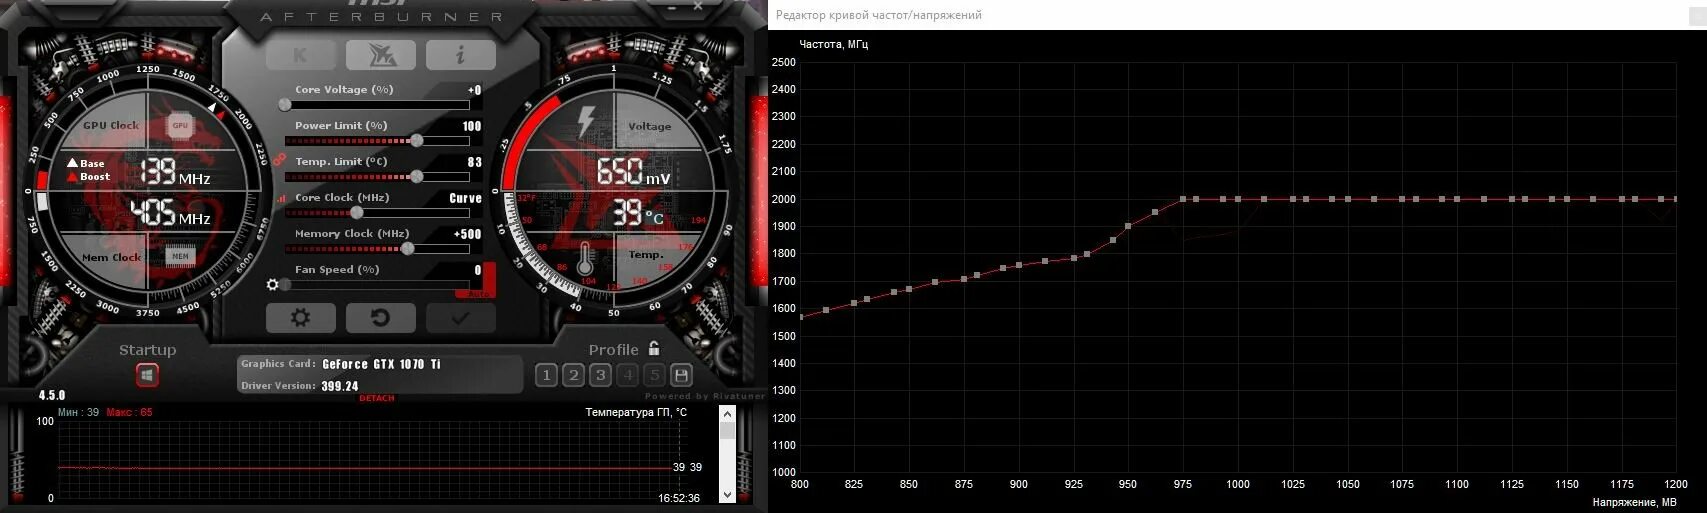This screenshot has width=1707, height=513.
Task: Select profile slot 4
Action: pos(627,375)
